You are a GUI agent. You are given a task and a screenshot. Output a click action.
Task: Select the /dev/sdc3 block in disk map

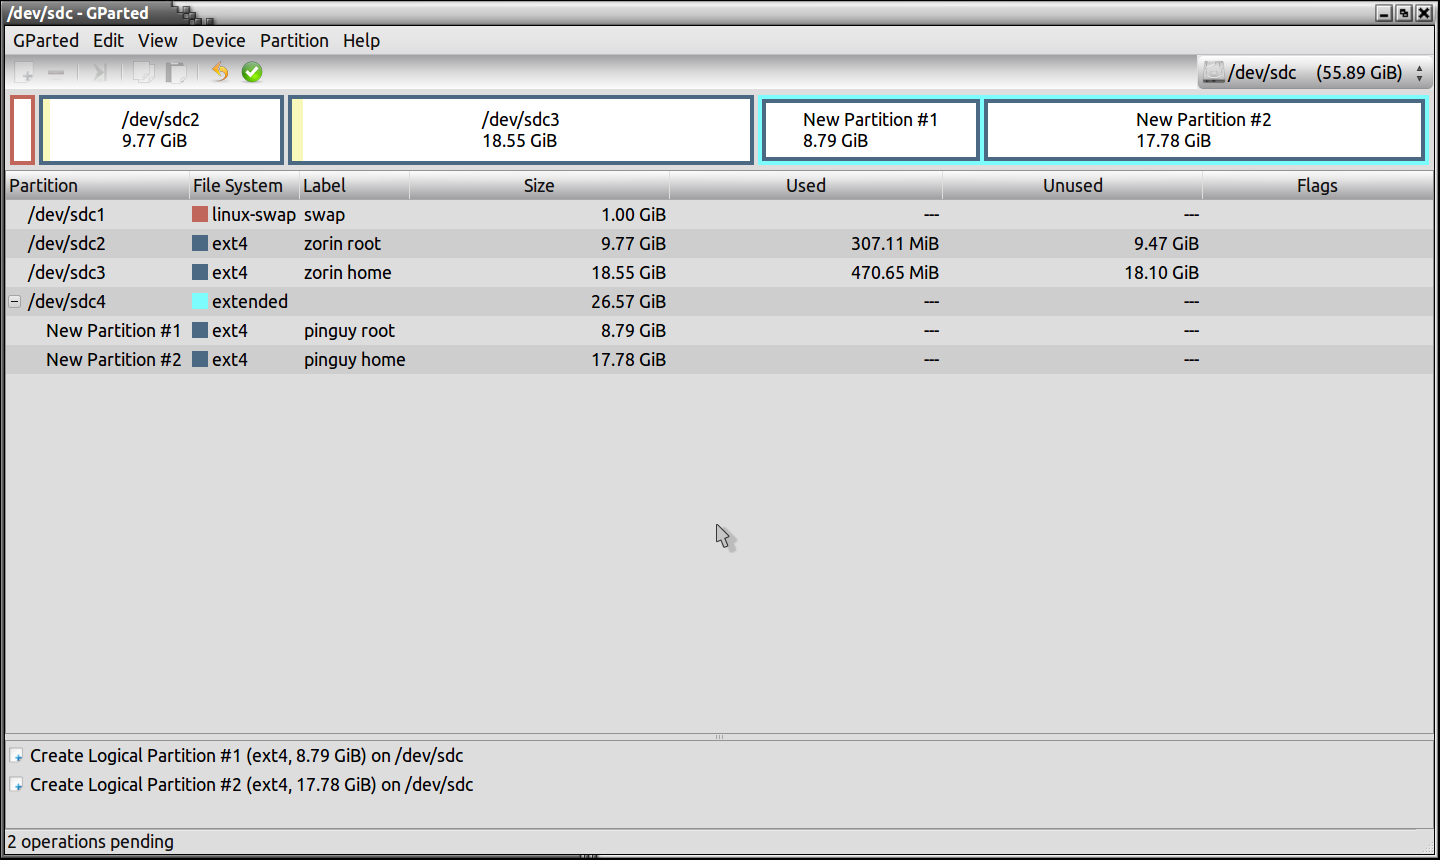pos(520,130)
